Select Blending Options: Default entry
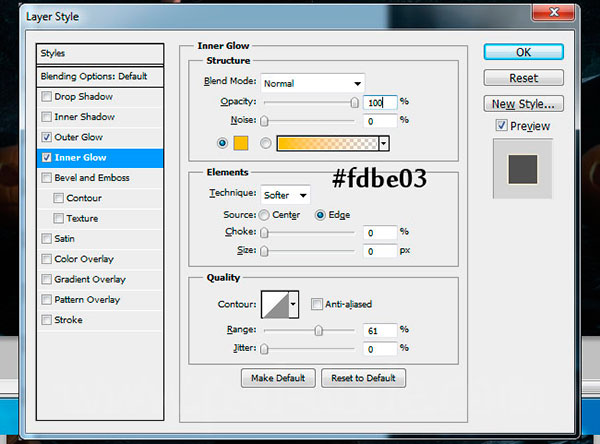The width and height of the screenshot is (600, 444). click(x=100, y=76)
